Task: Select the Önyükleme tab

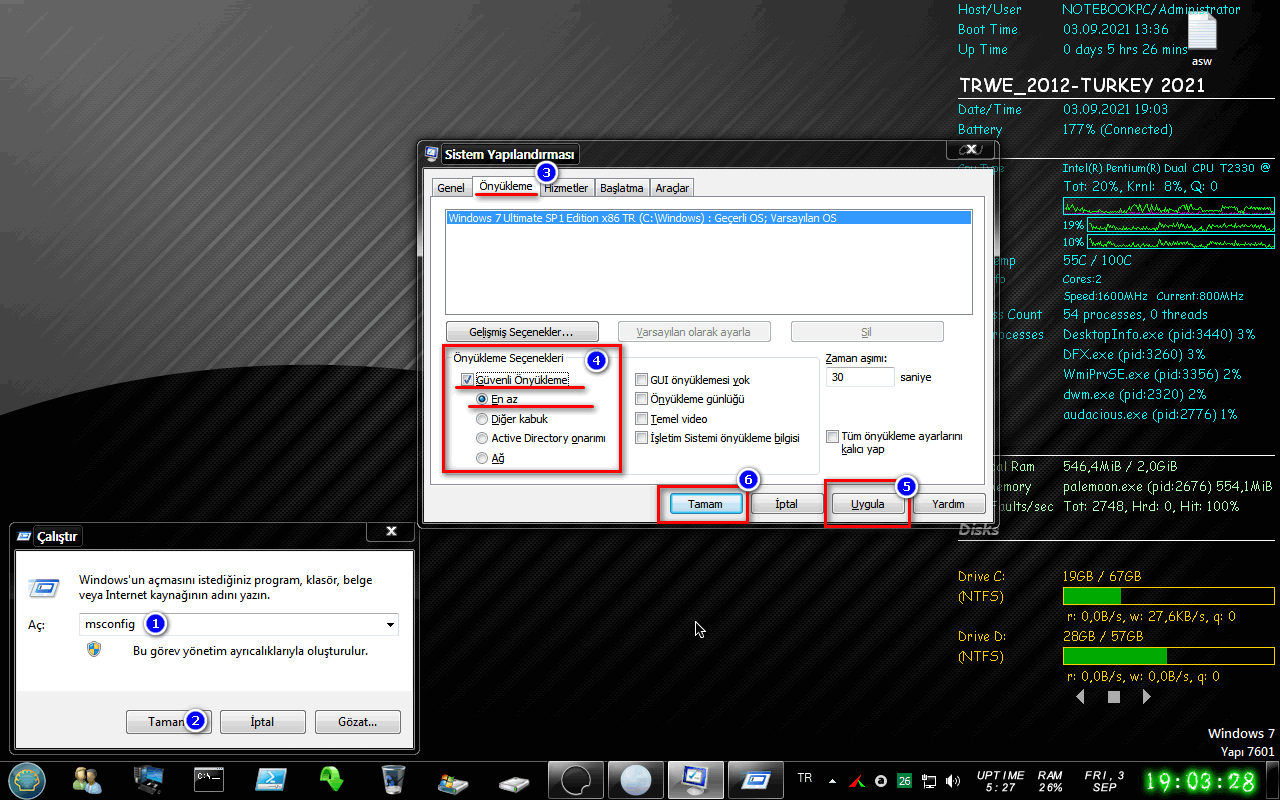Action: click(506, 186)
